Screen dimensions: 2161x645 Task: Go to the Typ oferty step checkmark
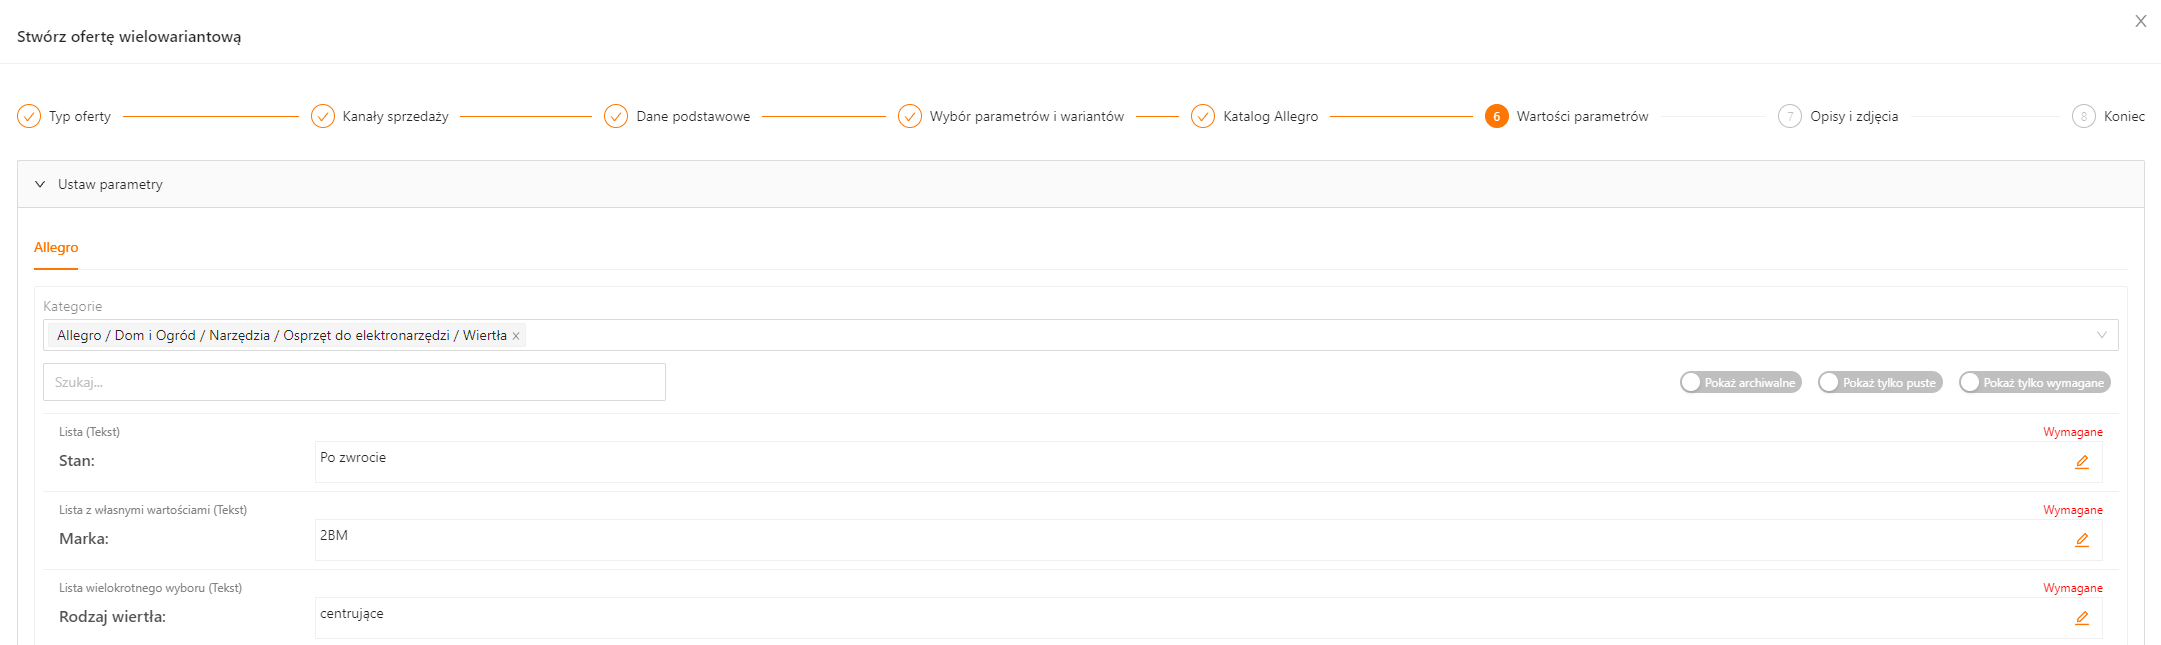tap(29, 116)
